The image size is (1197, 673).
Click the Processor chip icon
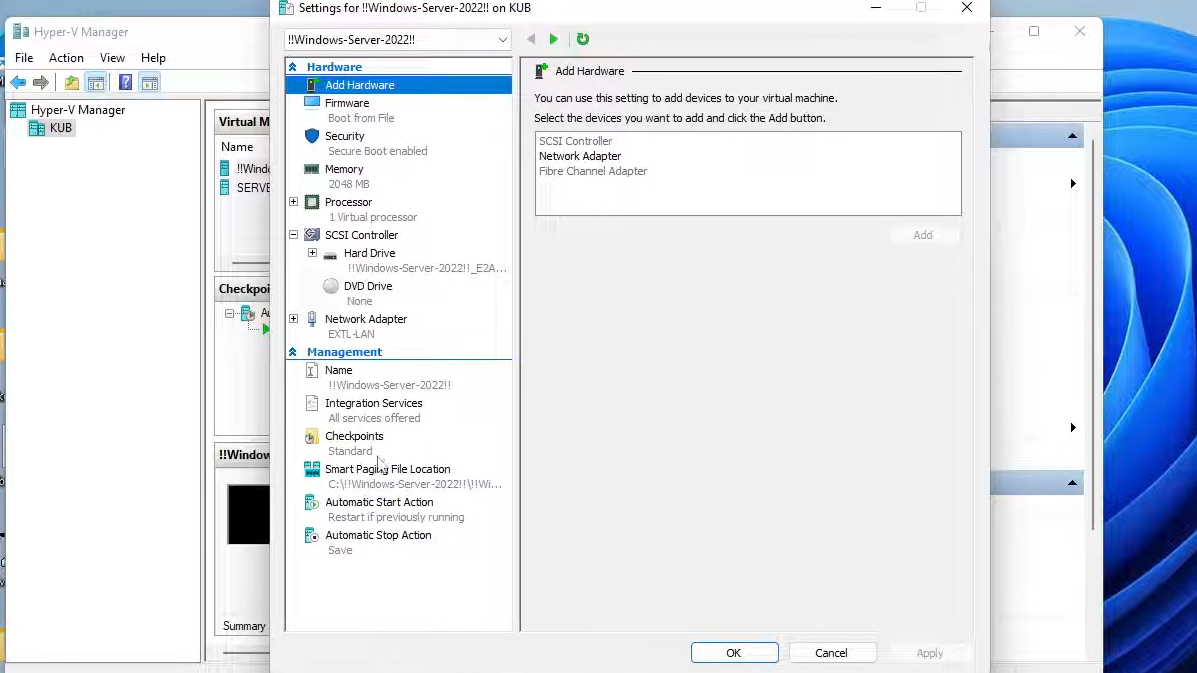click(x=311, y=202)
